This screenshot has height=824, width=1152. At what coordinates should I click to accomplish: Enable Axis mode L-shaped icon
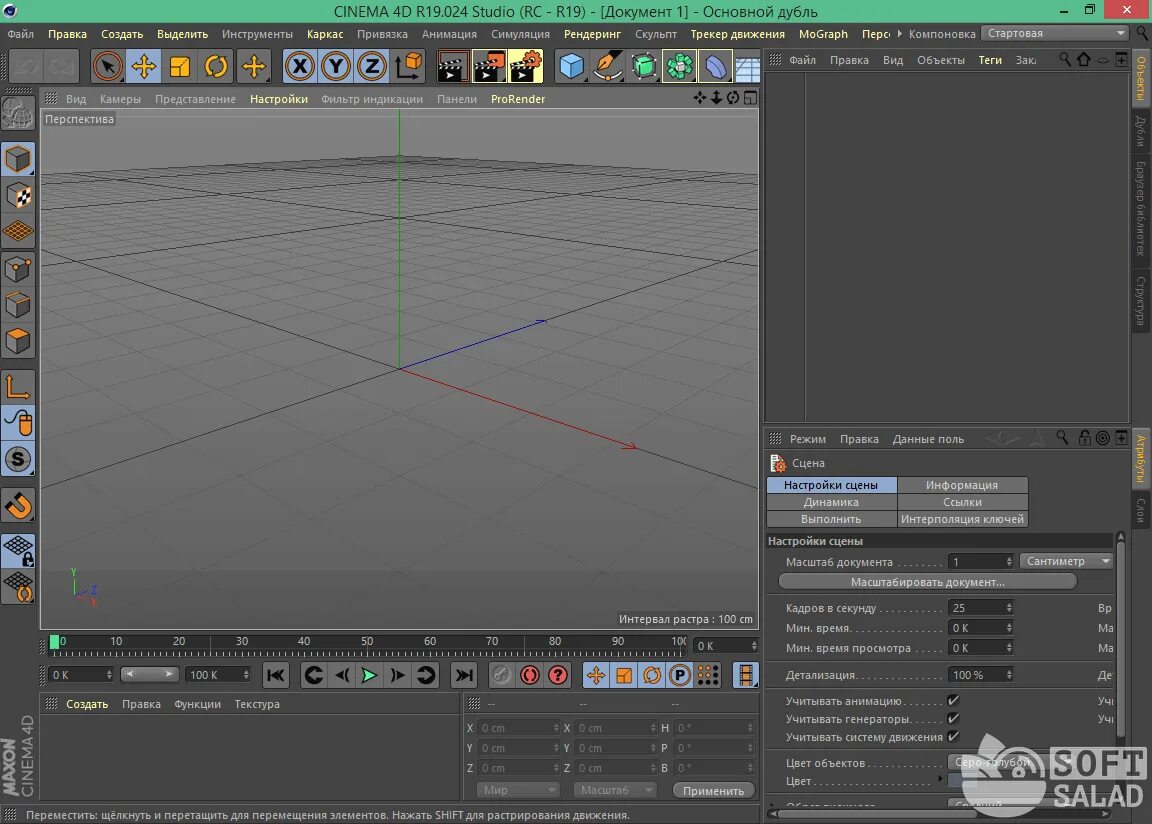pos(18,387)
